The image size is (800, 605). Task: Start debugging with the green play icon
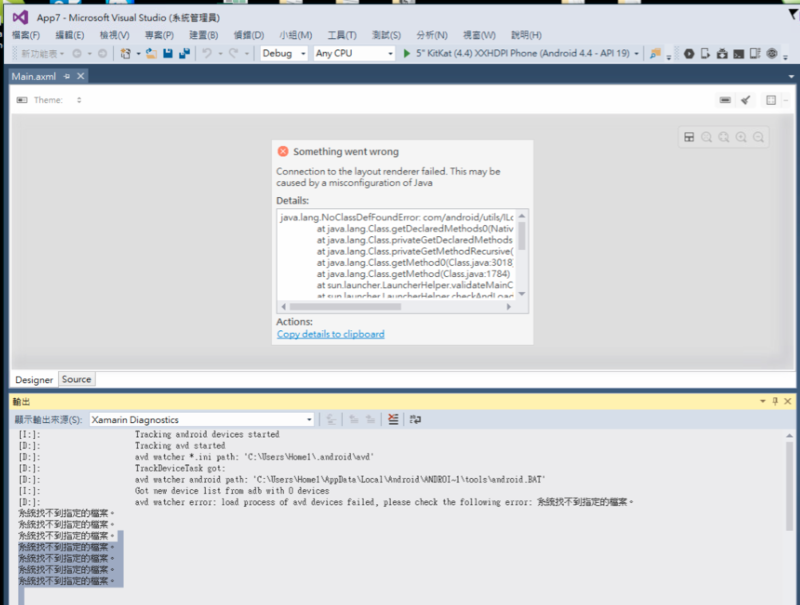tap(407, 53)
